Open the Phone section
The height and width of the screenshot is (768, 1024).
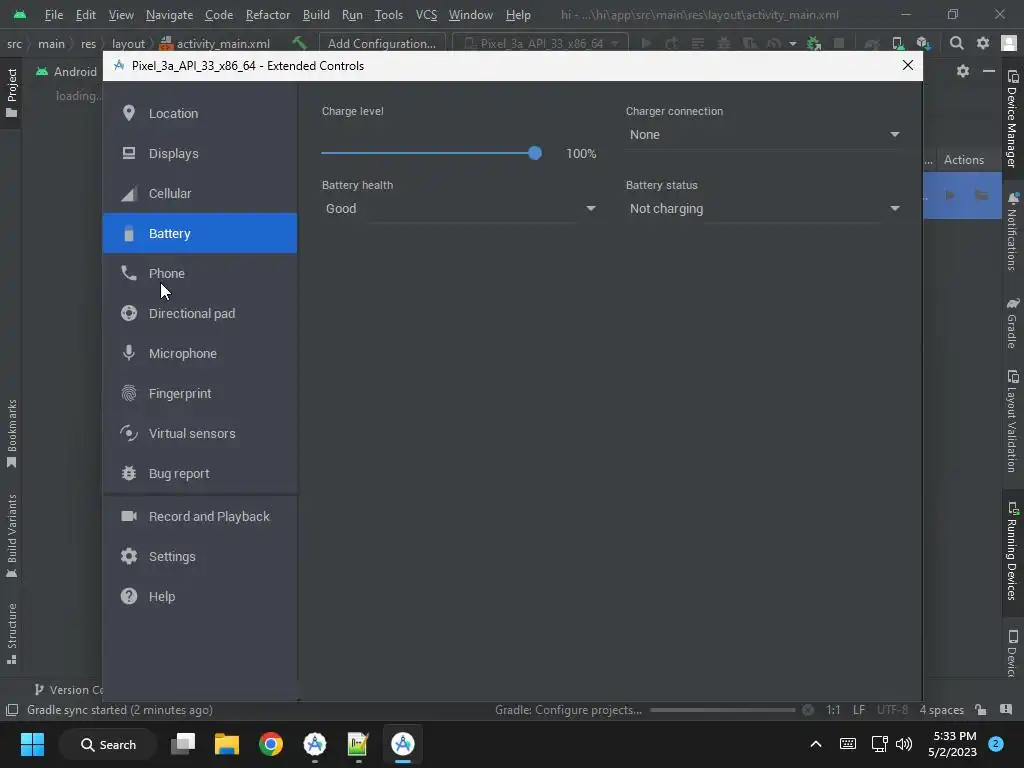199,273
